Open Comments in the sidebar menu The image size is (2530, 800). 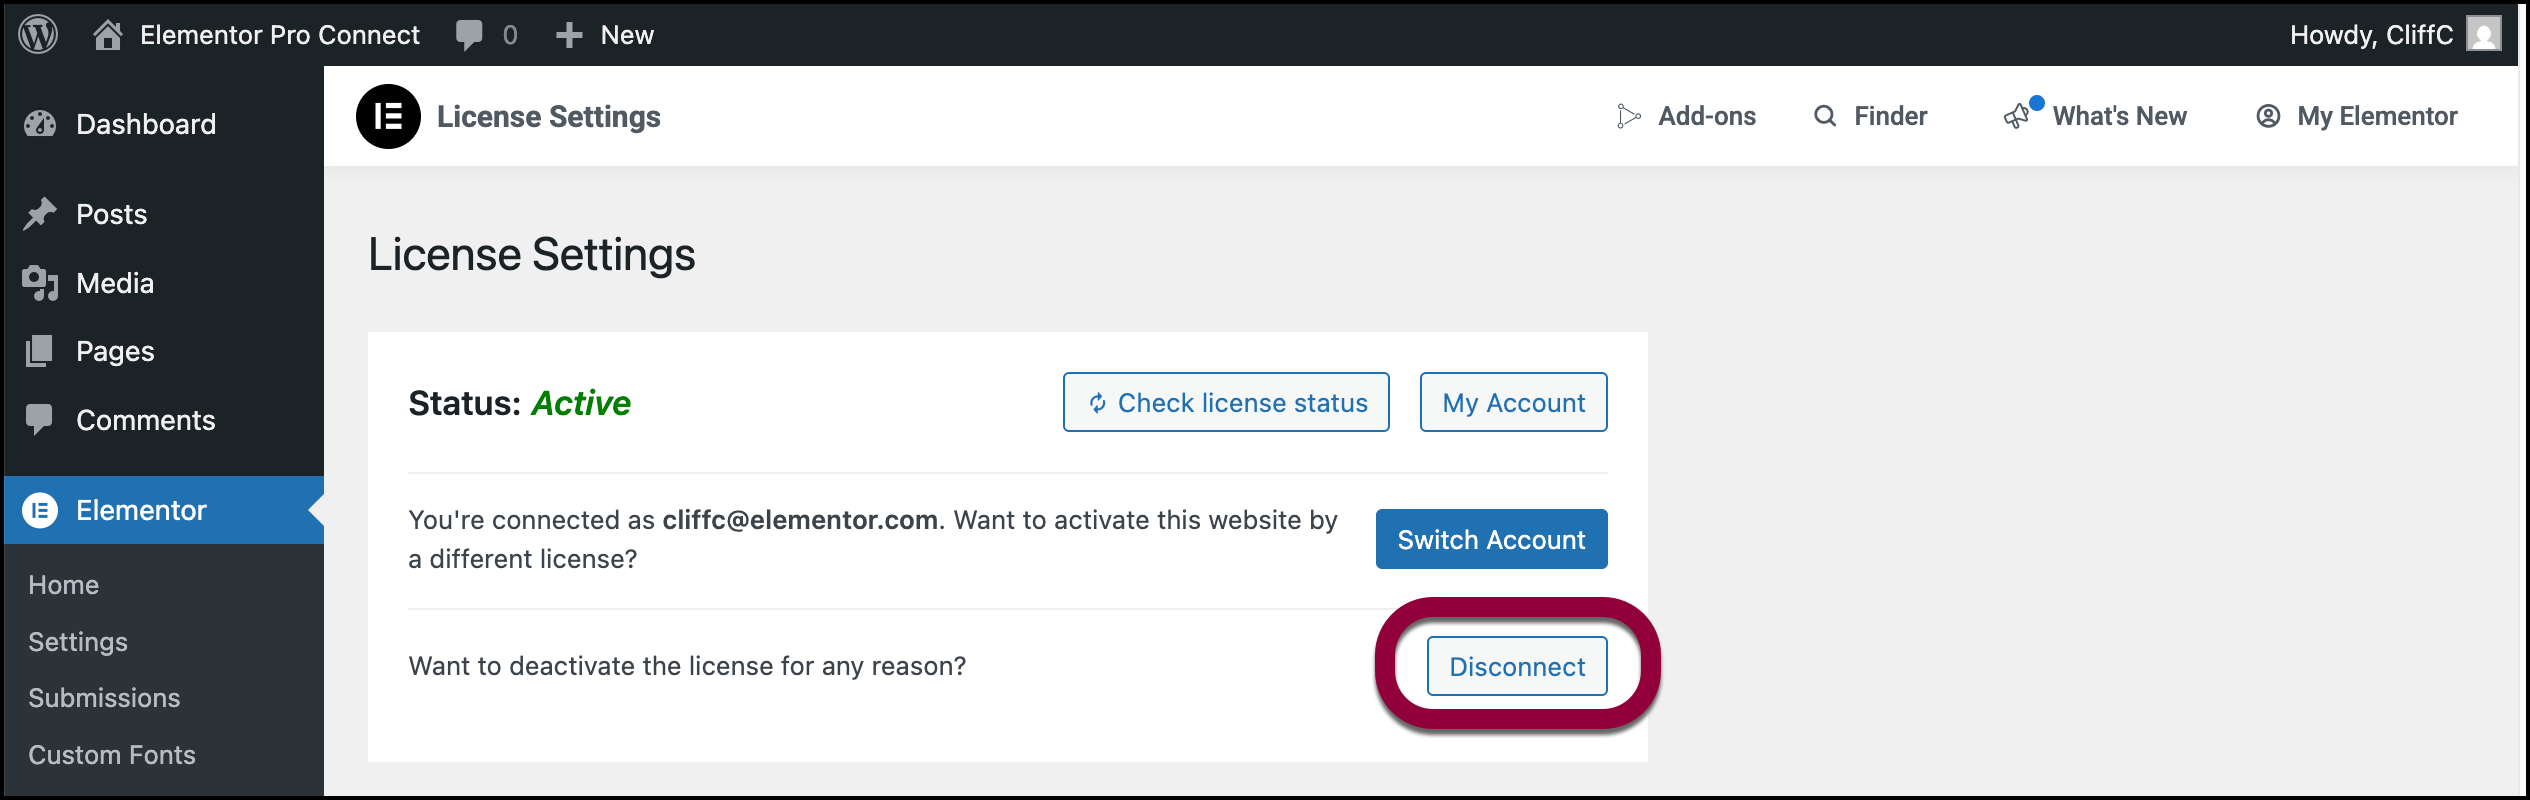tap(145, 420)
